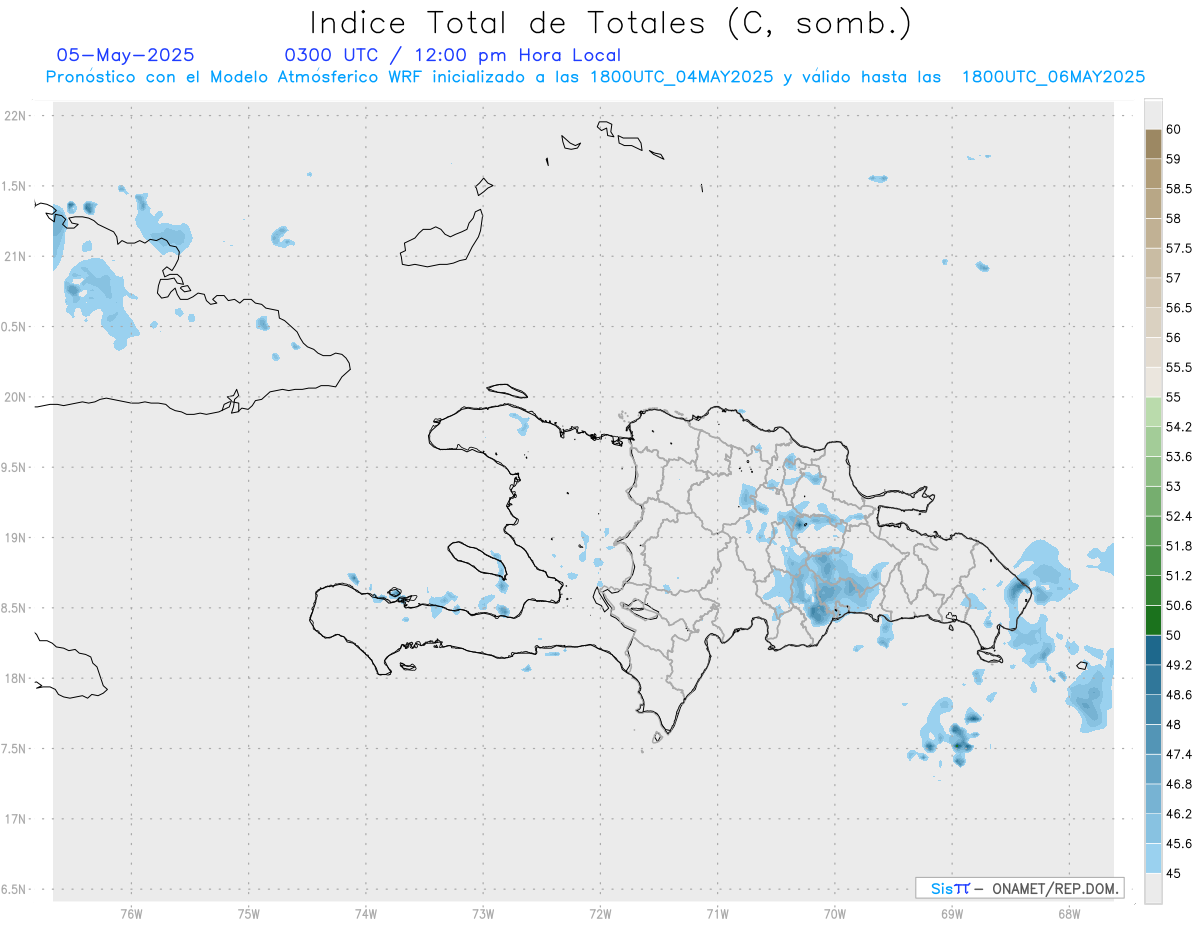Click the longitude label "75W"
The height and width of the screenshot is (927, 1200).
[248, 913]
